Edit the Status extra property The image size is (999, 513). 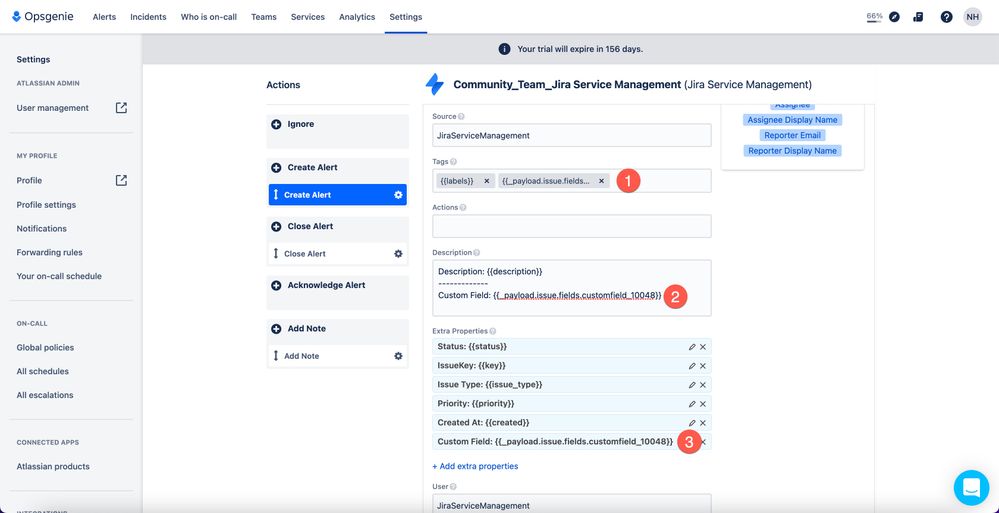pyautogui.click(x=692, y=347)
